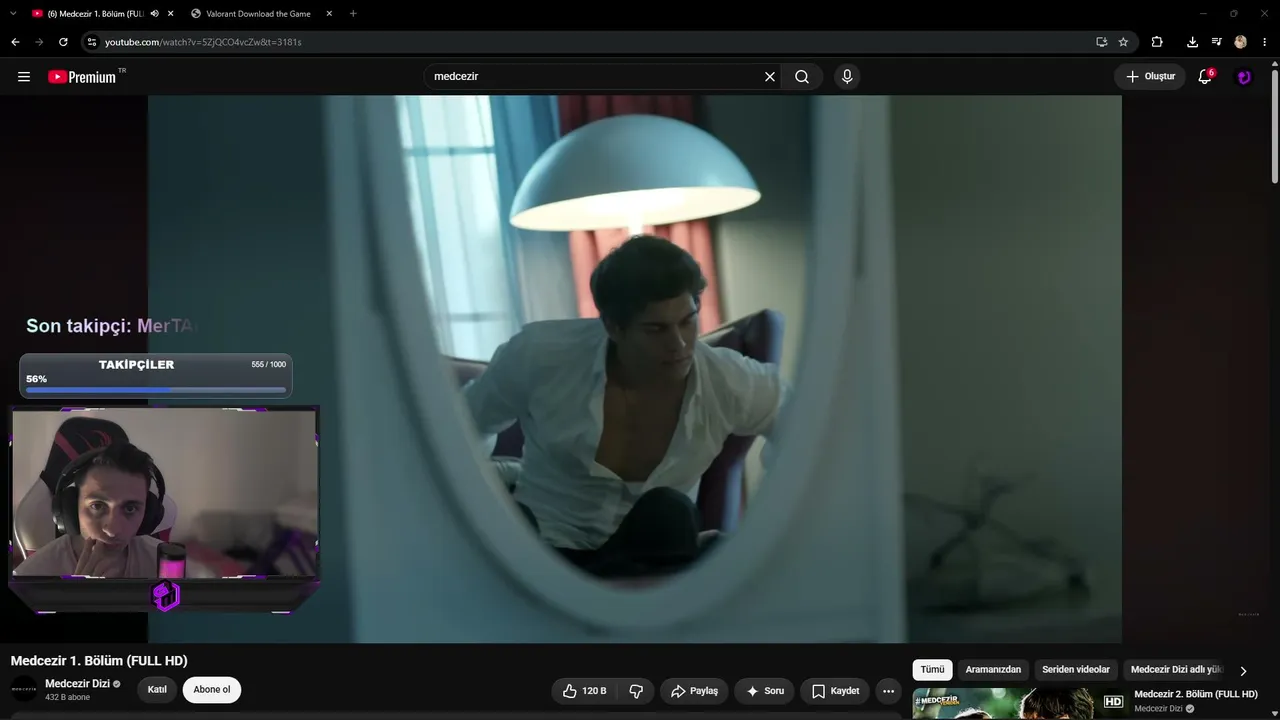Open the Medcezir Dizi channel name link

(x=77, y=684)
